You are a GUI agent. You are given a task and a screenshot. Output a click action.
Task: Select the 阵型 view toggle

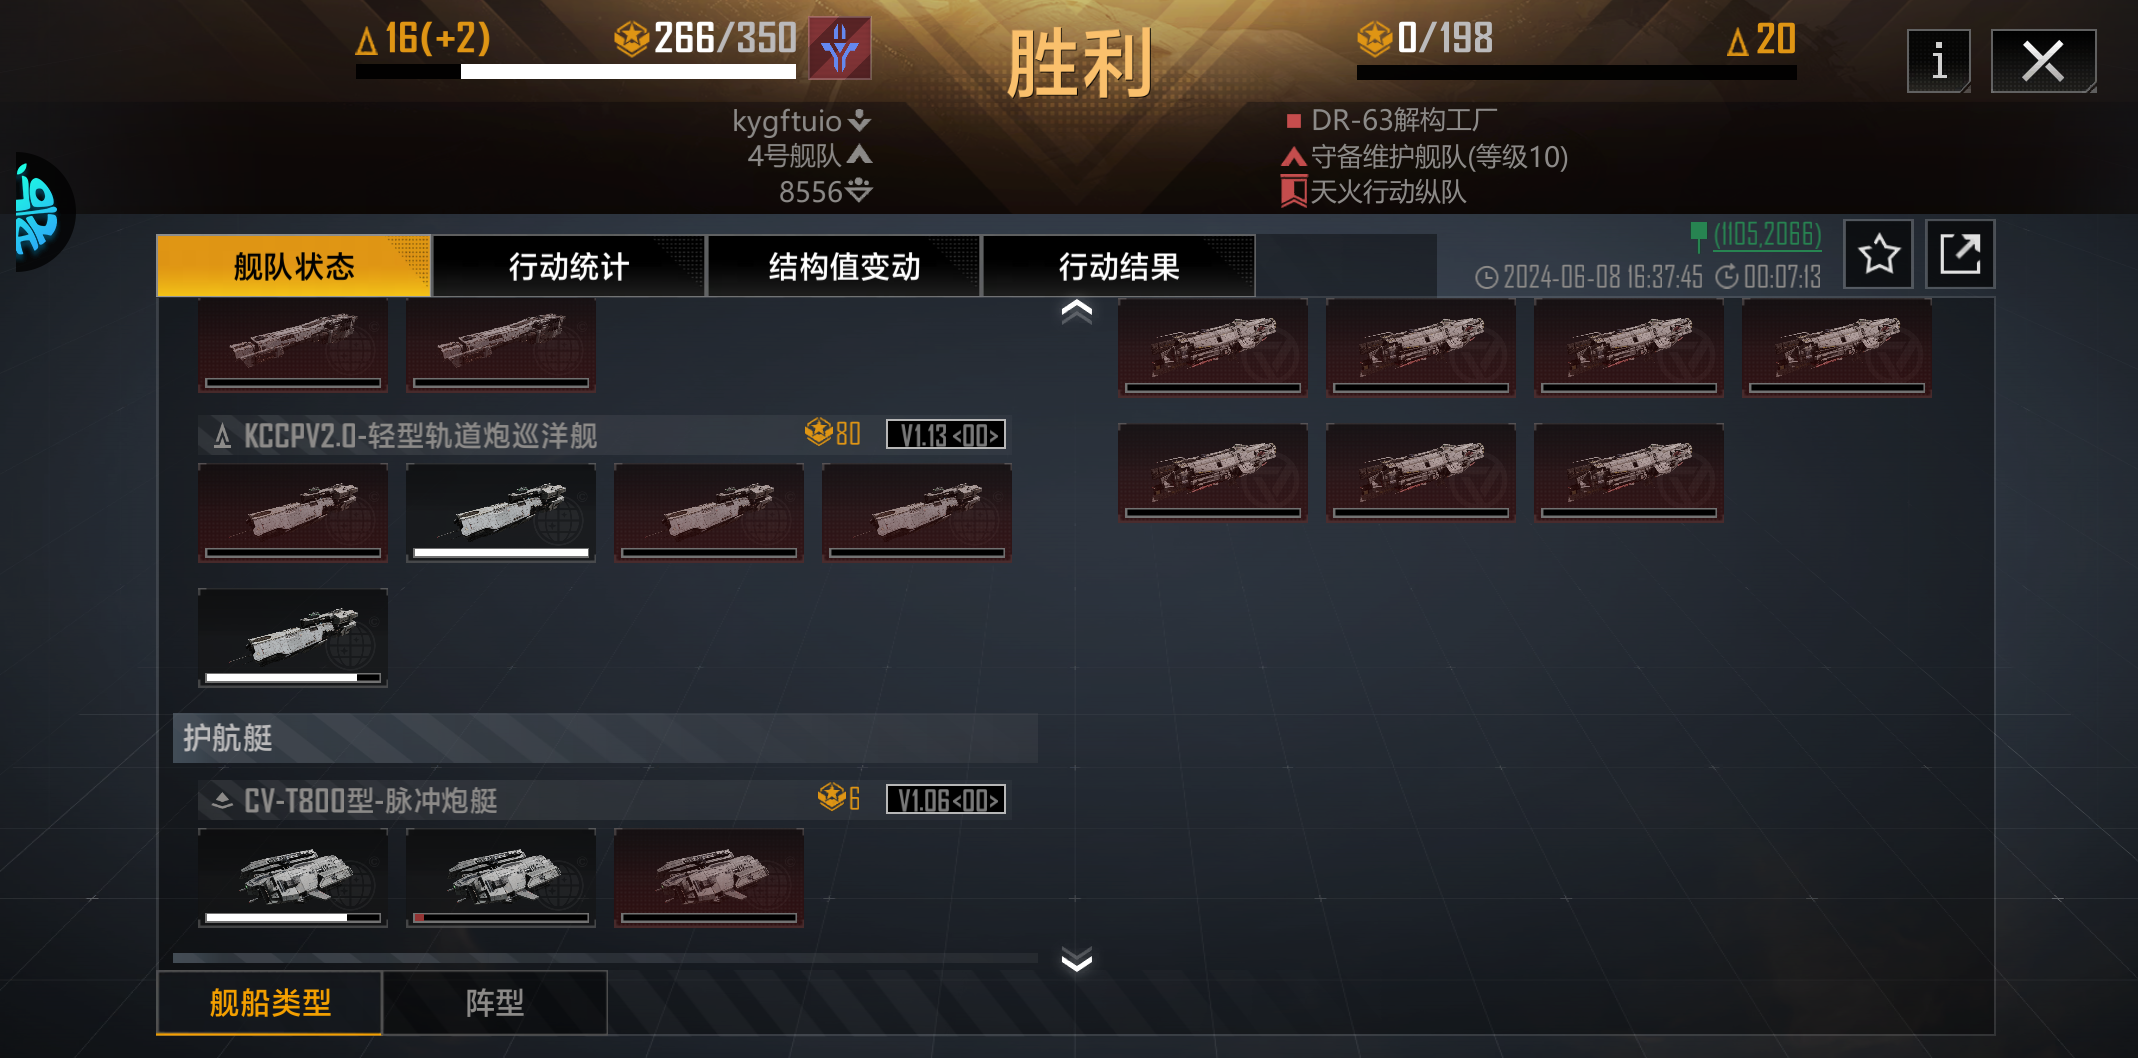click(495, 1002)
